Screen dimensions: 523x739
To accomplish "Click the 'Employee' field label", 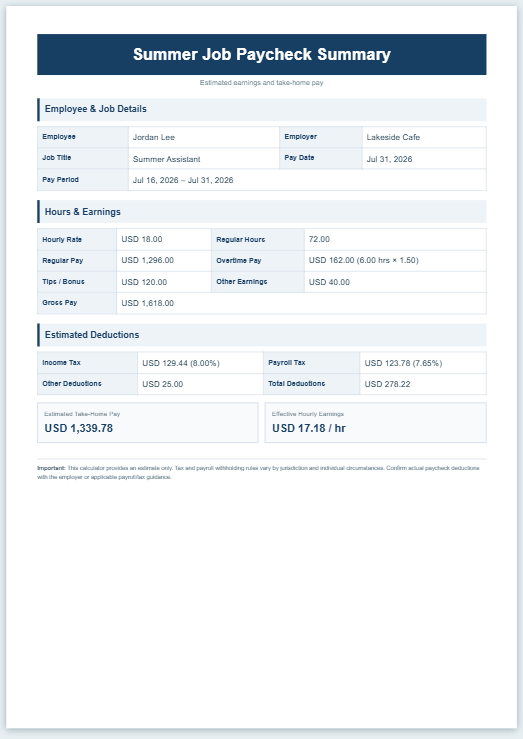I will click(x=59, y=137).
